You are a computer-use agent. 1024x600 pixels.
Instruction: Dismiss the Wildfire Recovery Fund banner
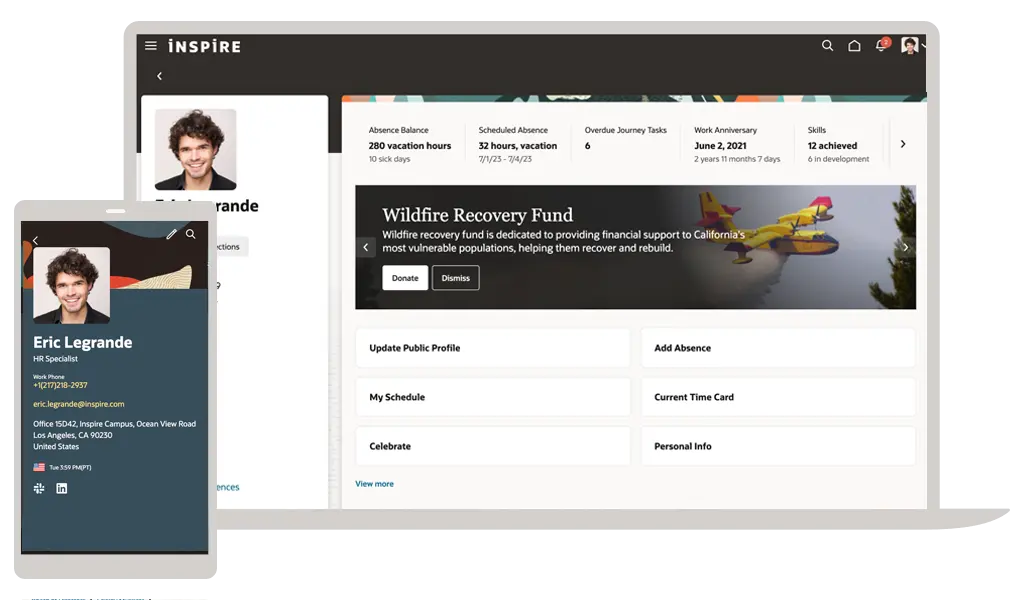coord(455,277)
